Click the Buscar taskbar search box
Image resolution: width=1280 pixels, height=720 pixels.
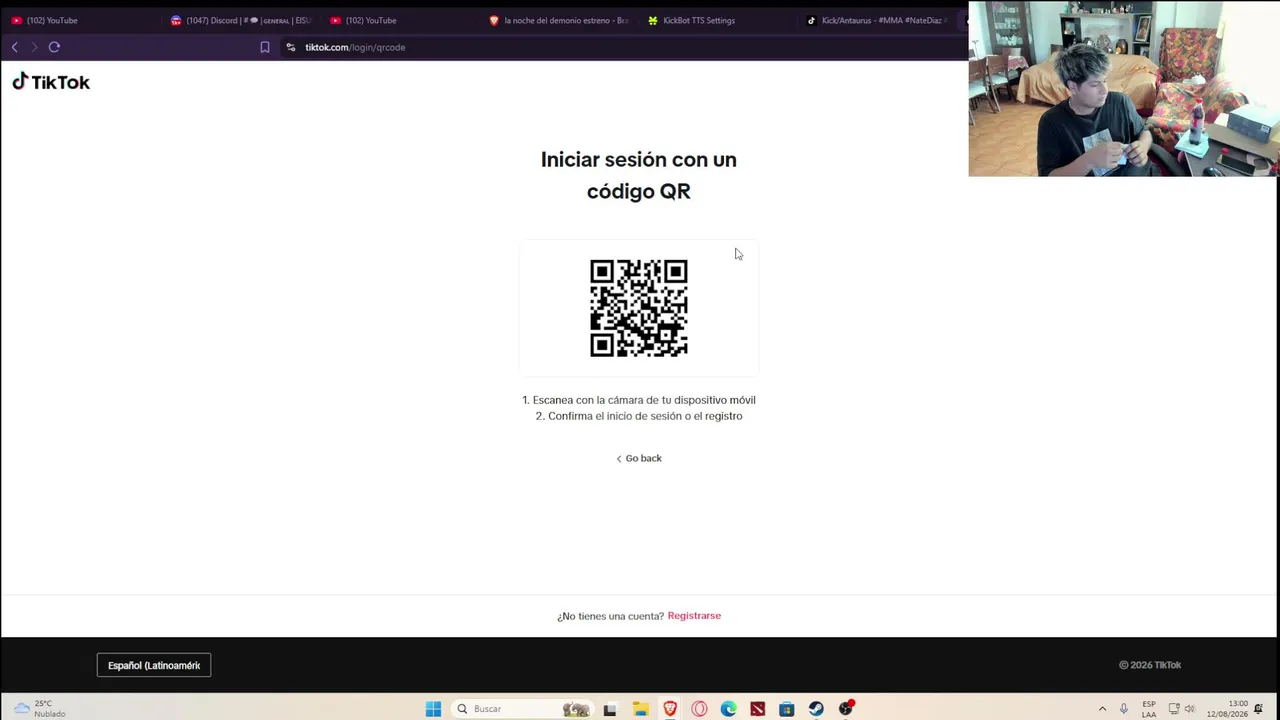pos(520,709)
